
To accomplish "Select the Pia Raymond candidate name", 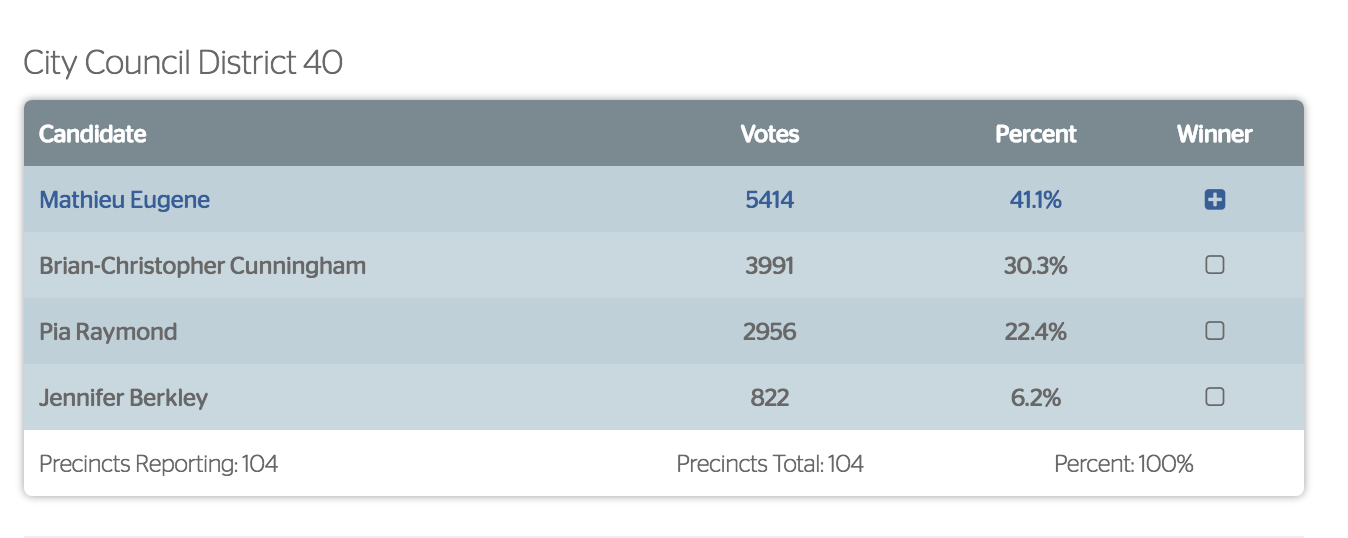I will pyautogui.click(x=108, y=332).
